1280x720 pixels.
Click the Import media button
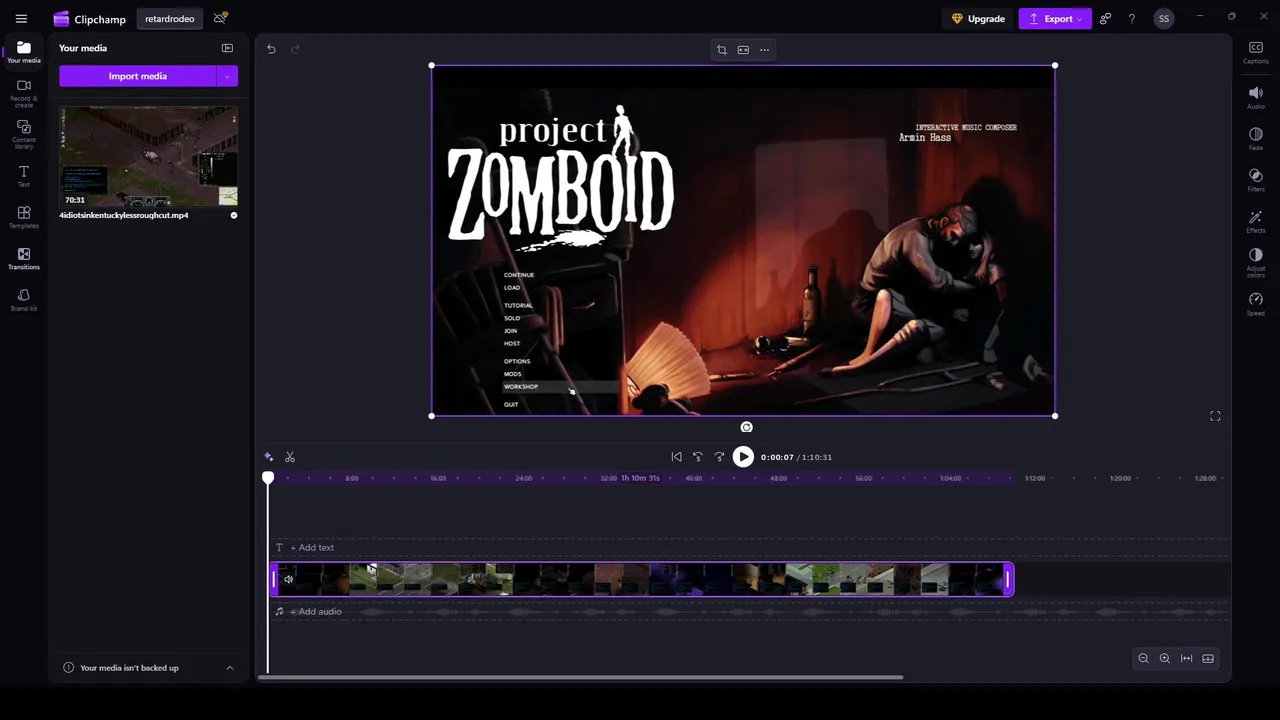(137, 76)
